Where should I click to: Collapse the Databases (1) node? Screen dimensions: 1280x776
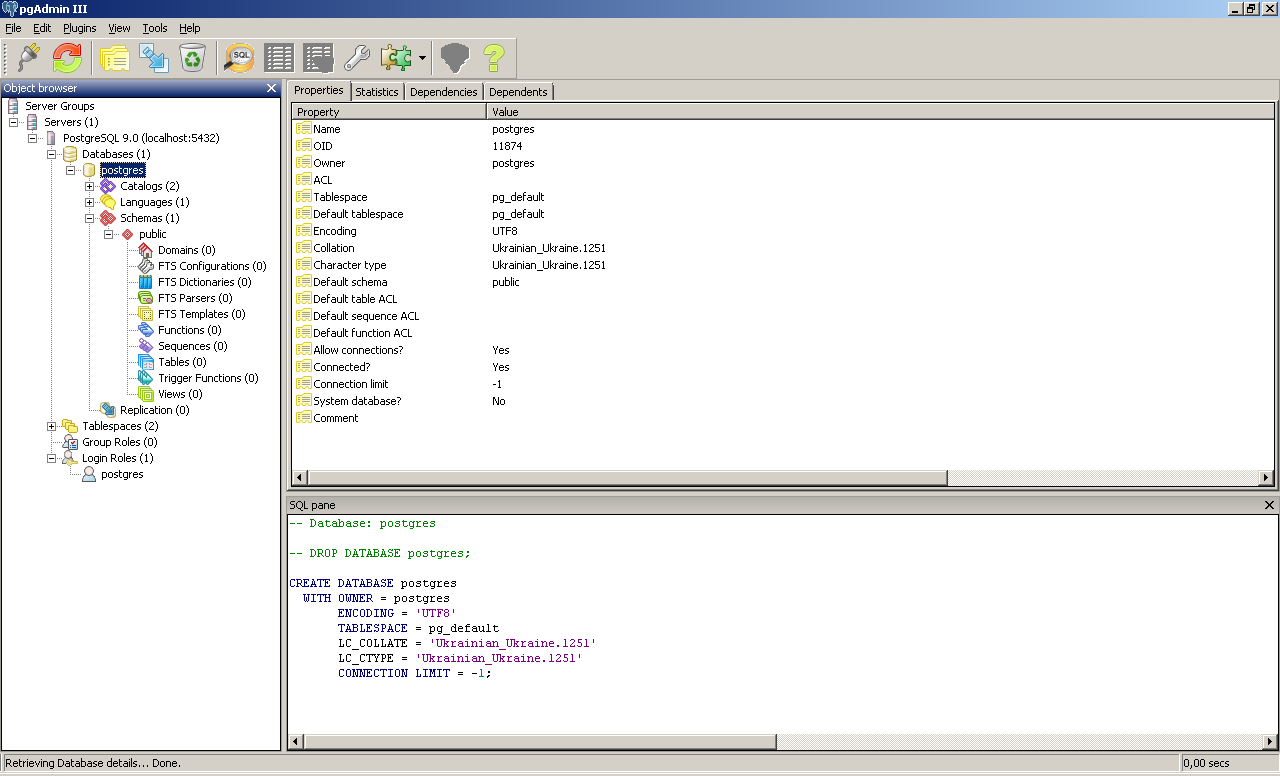(52, 154)
